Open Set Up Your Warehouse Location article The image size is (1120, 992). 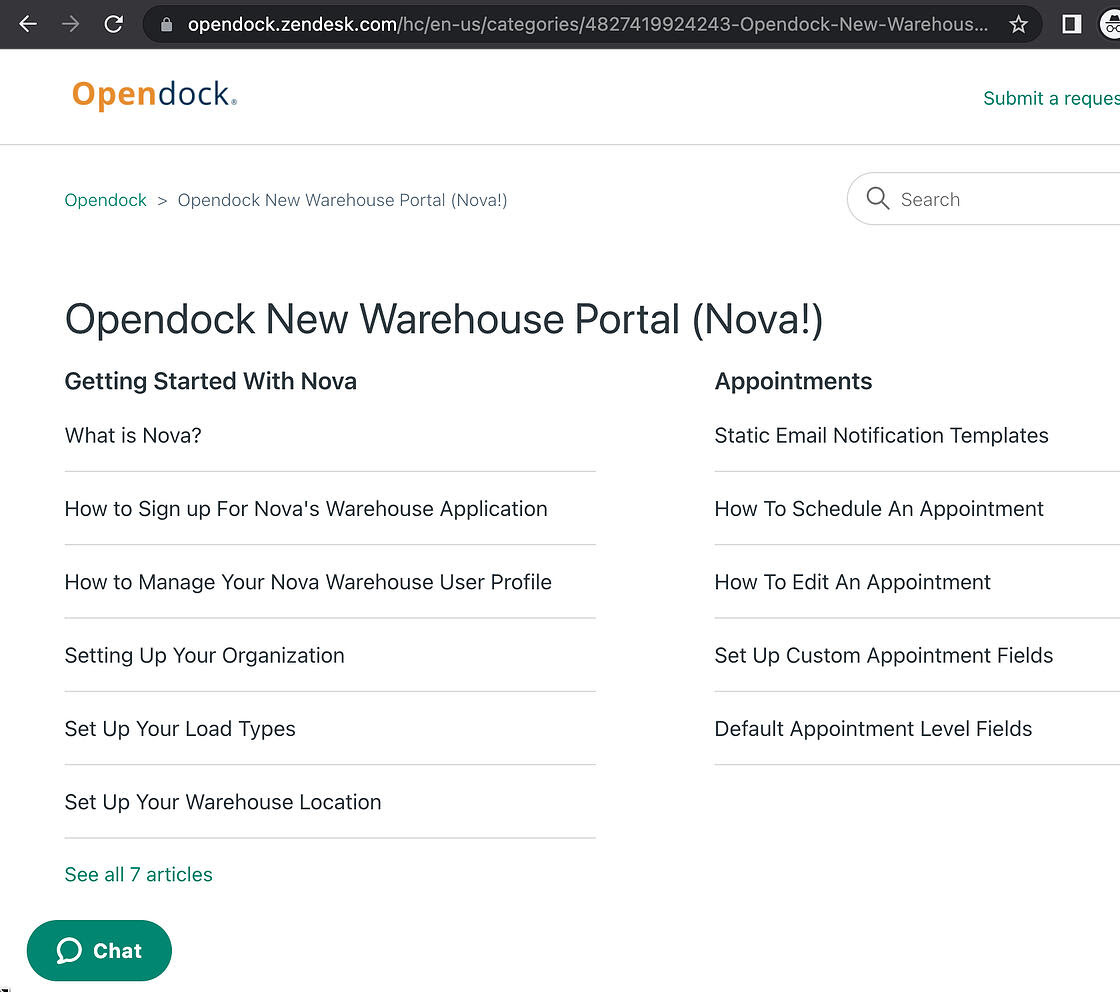pyautogui.click(x=223, y=803)
